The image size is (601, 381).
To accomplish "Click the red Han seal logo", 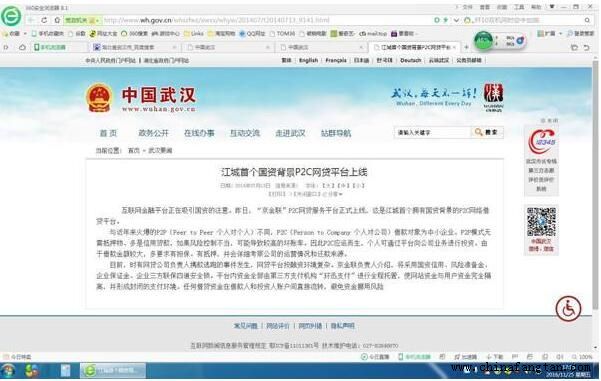I will point(493,93).
